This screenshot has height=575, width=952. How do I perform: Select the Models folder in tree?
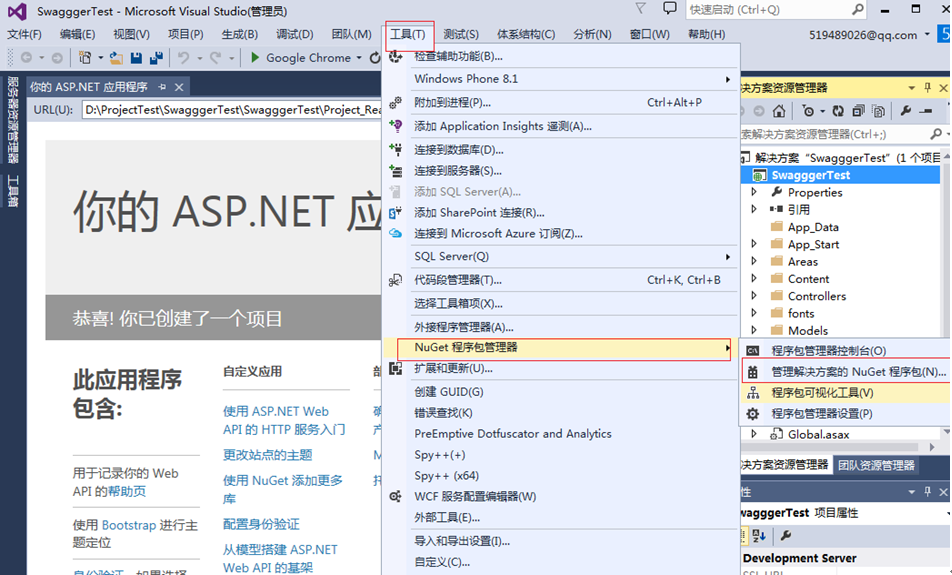(x=808, y=330)
